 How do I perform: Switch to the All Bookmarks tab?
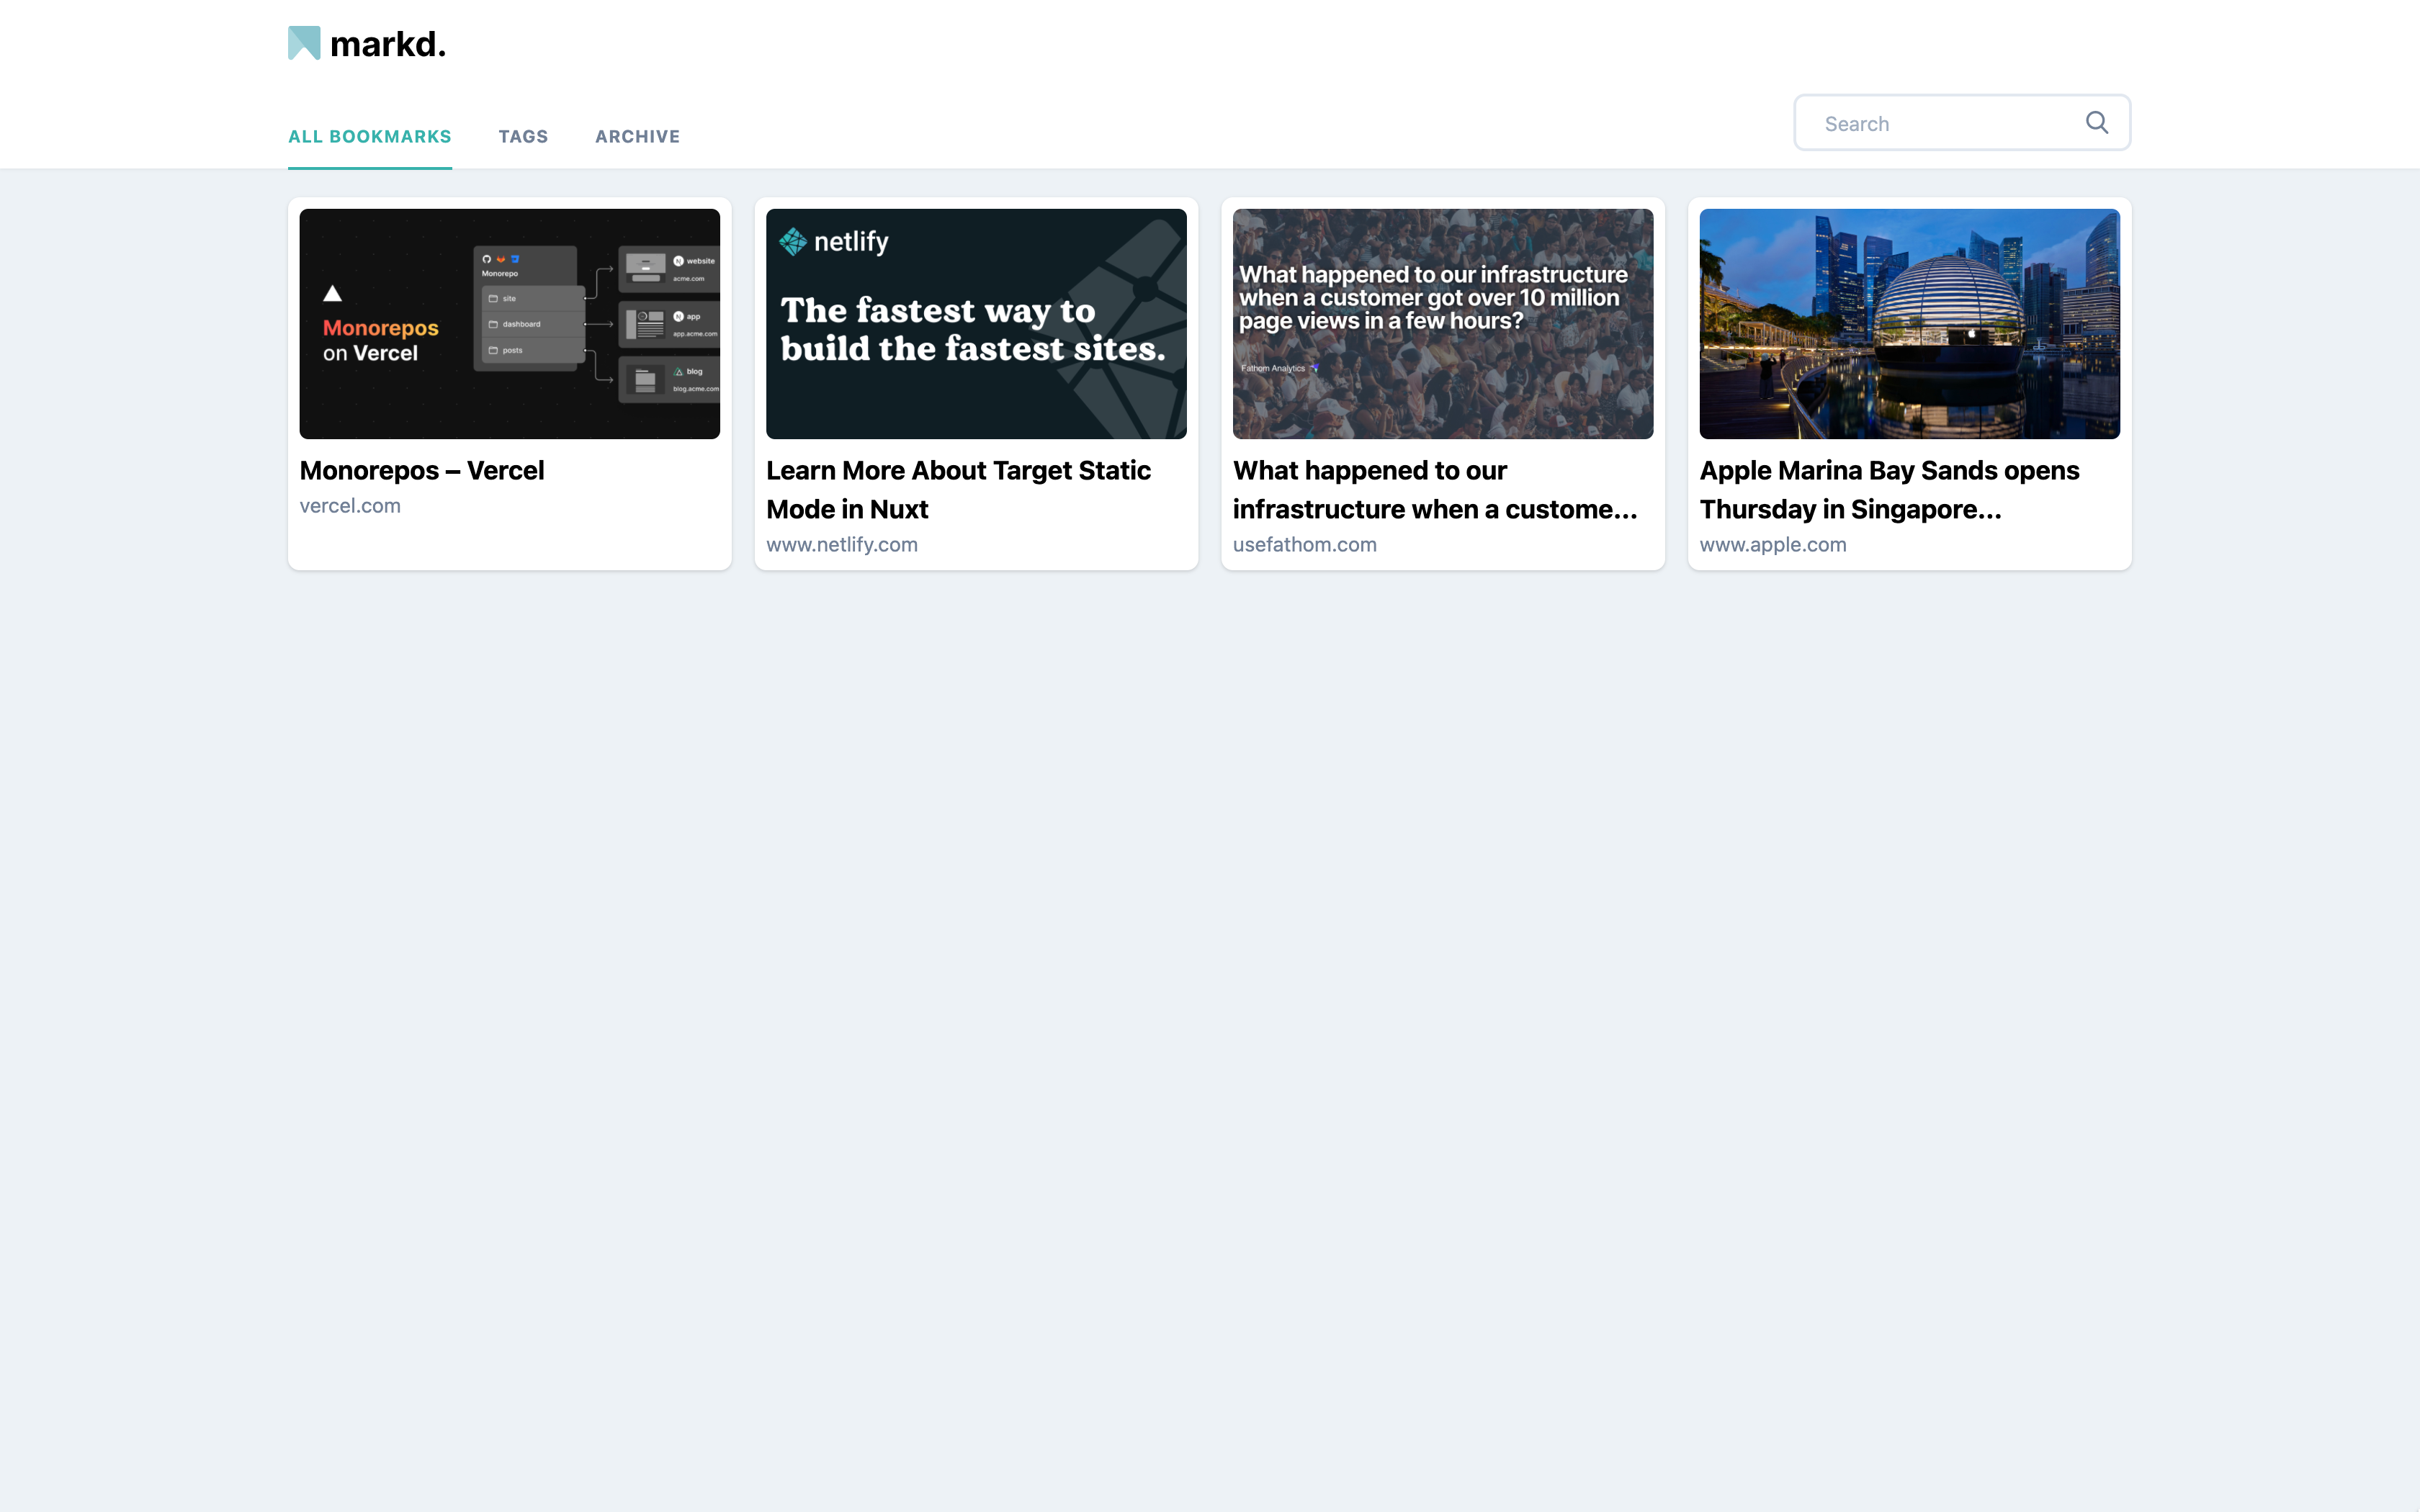pos(369,136)
